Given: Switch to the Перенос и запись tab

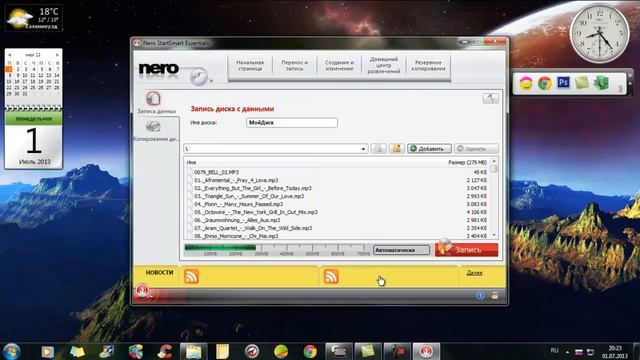Looking at the screenshot, I should tap(294, 66).
